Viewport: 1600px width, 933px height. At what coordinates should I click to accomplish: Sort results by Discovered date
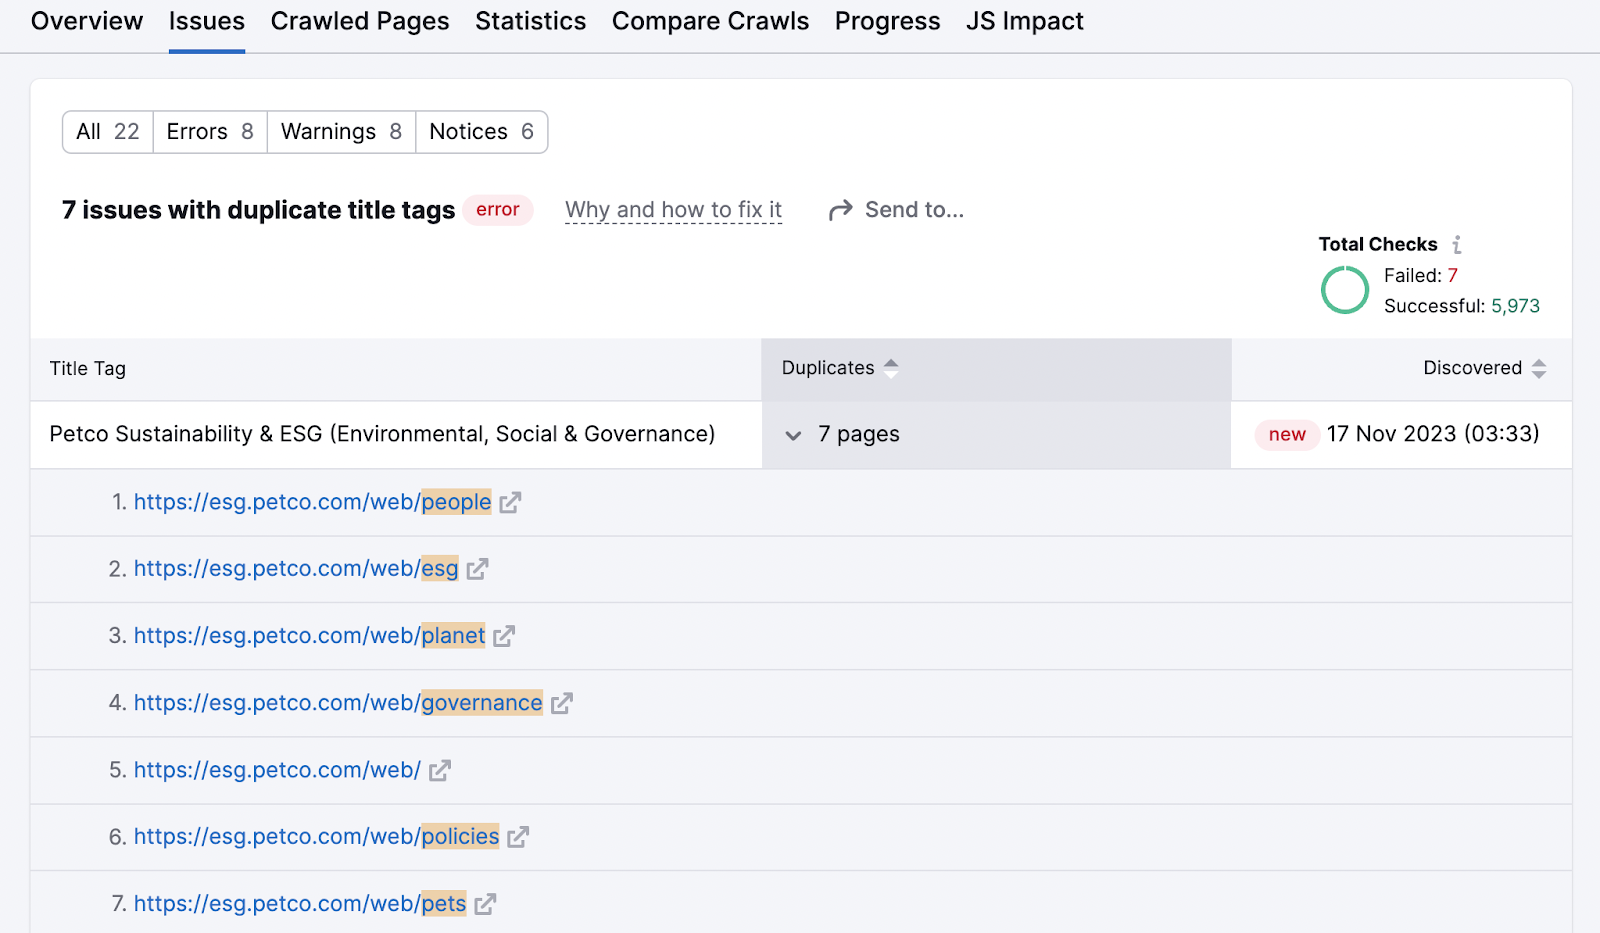tap(1539, 368)
